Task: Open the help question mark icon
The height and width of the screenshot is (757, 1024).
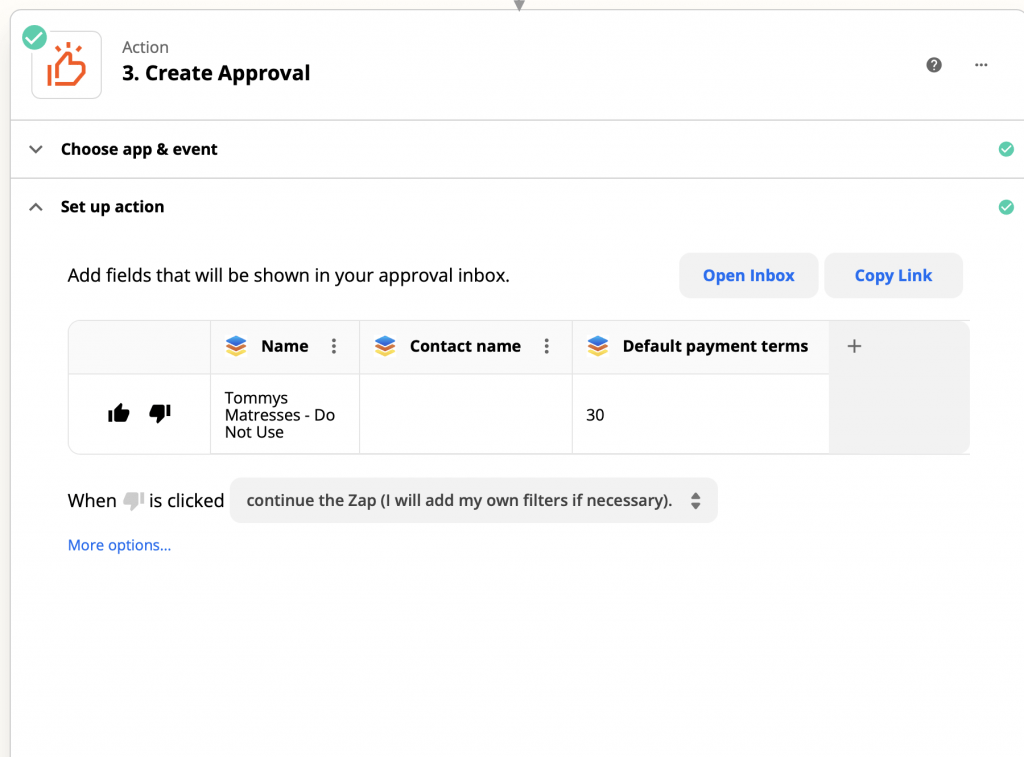Action: pos(934,65)
